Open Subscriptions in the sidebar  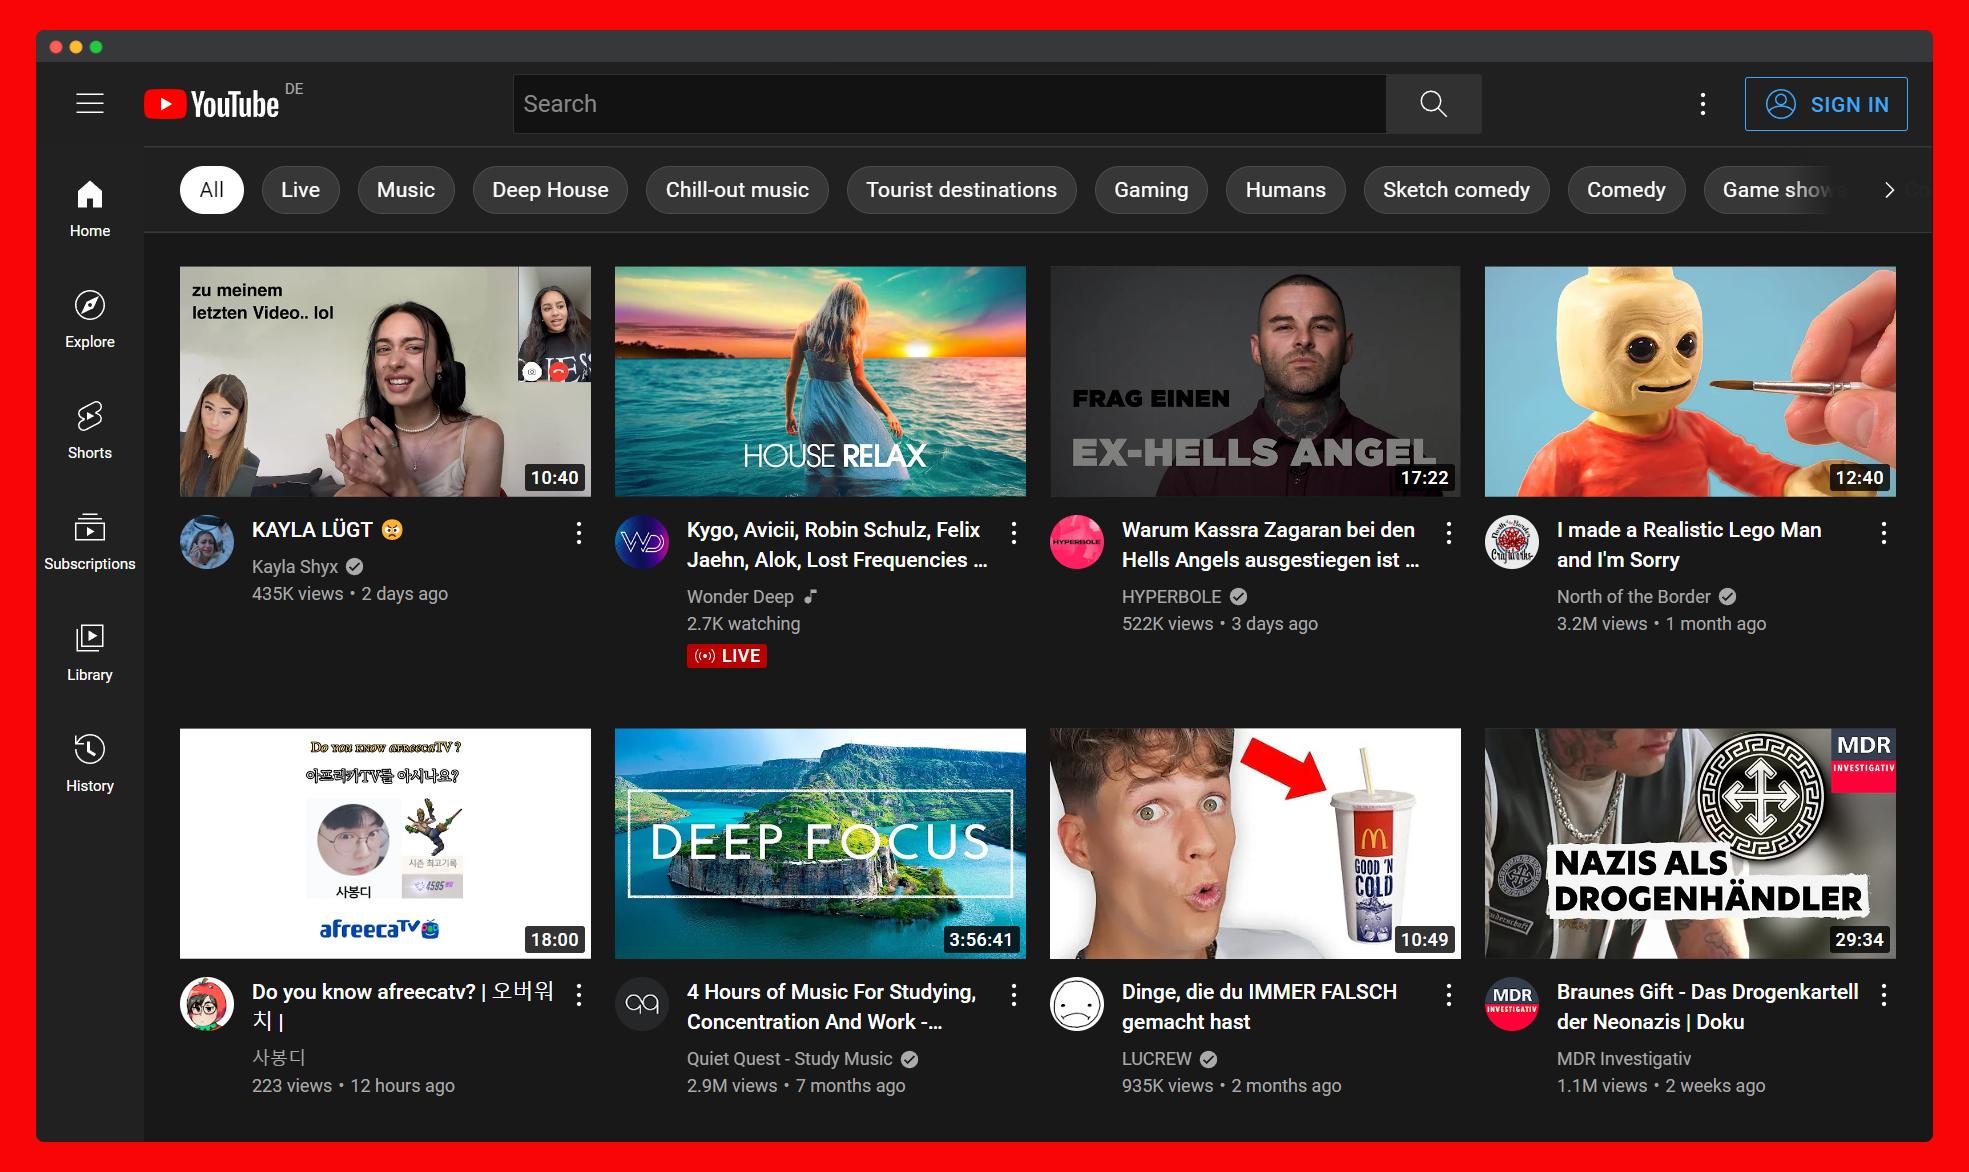tap(90, 541)
